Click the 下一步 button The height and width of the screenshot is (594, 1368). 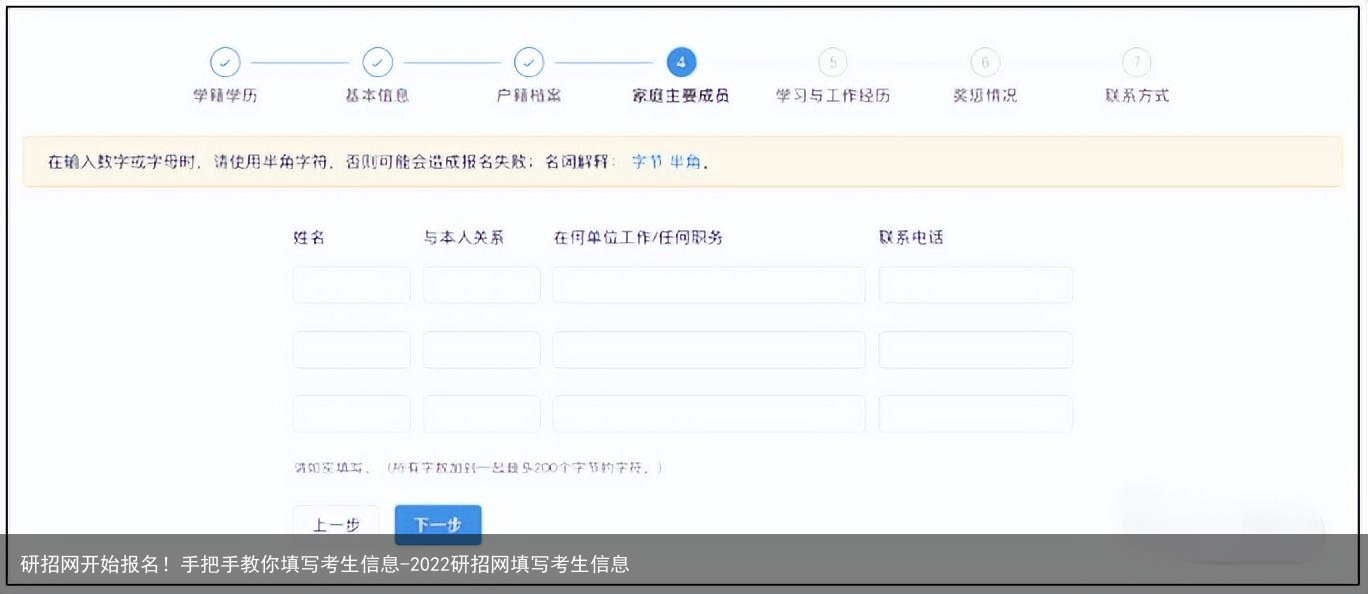point(438,524)
